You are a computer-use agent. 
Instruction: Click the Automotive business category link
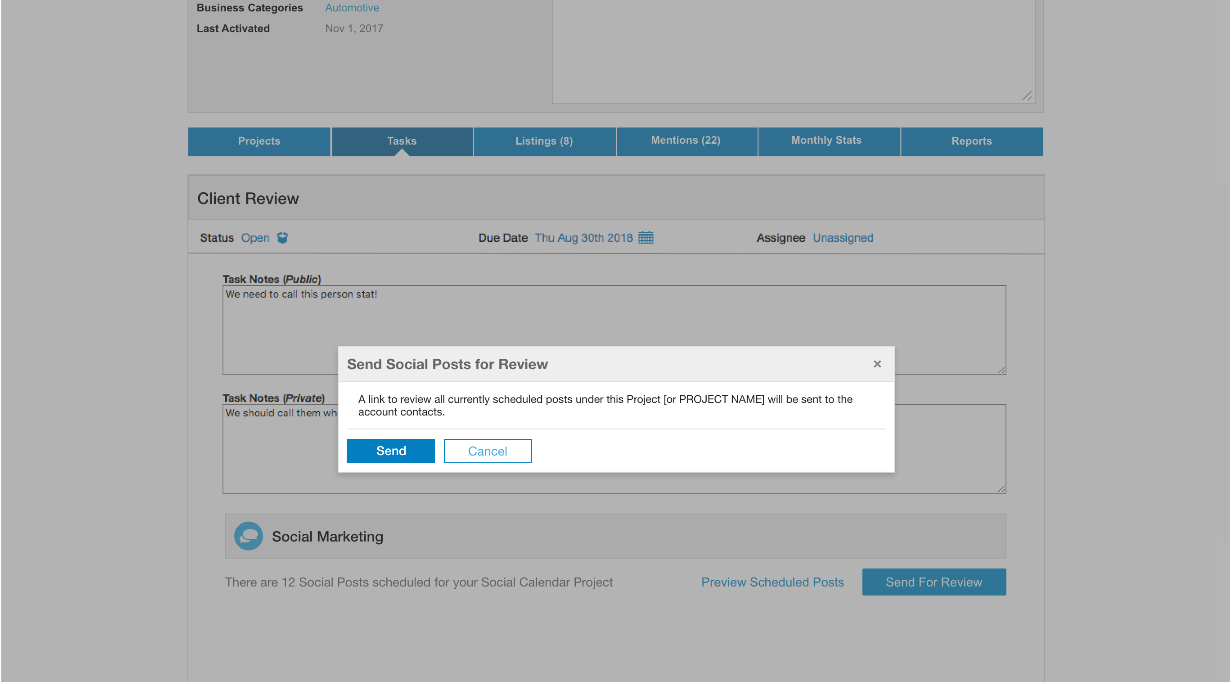click(352, 8)
